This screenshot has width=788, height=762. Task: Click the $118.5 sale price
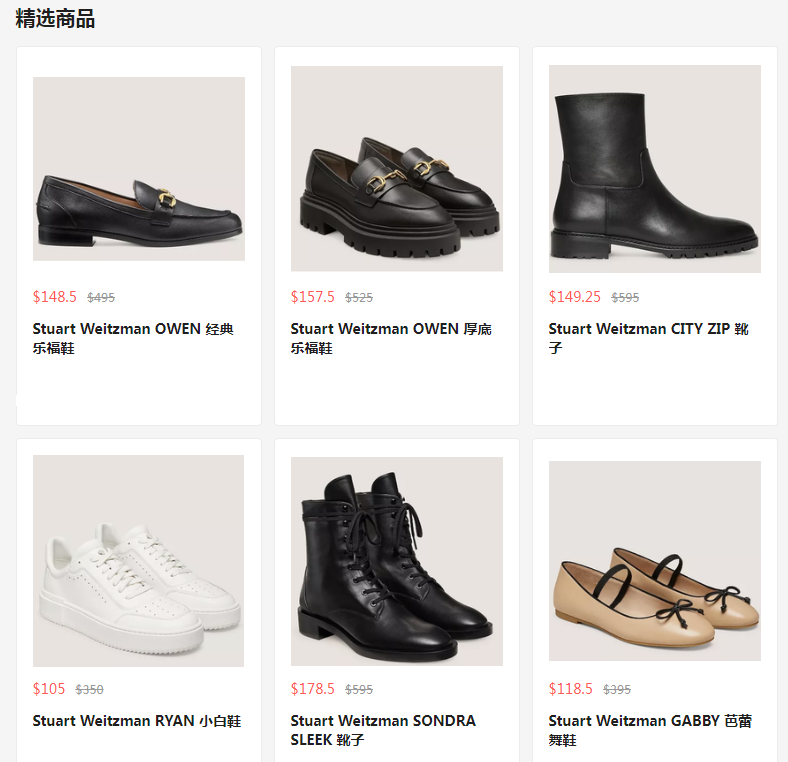click(x=570, y=689)
